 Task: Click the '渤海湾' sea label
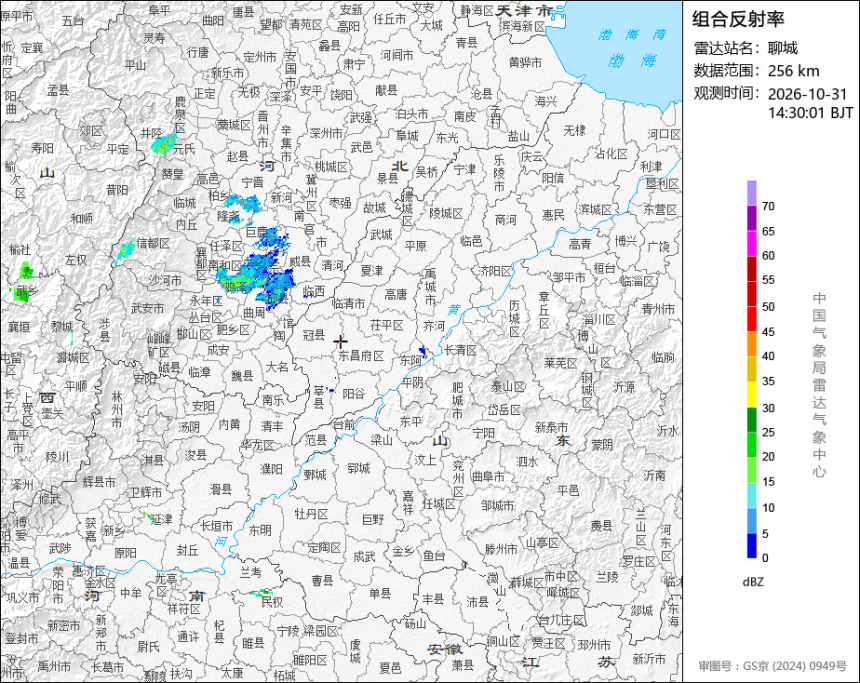(x=632, y=35)
